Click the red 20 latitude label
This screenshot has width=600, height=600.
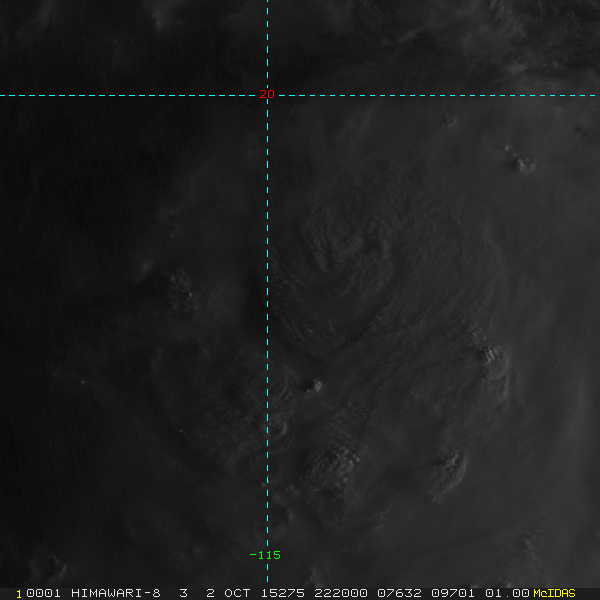tap(267, 94)
